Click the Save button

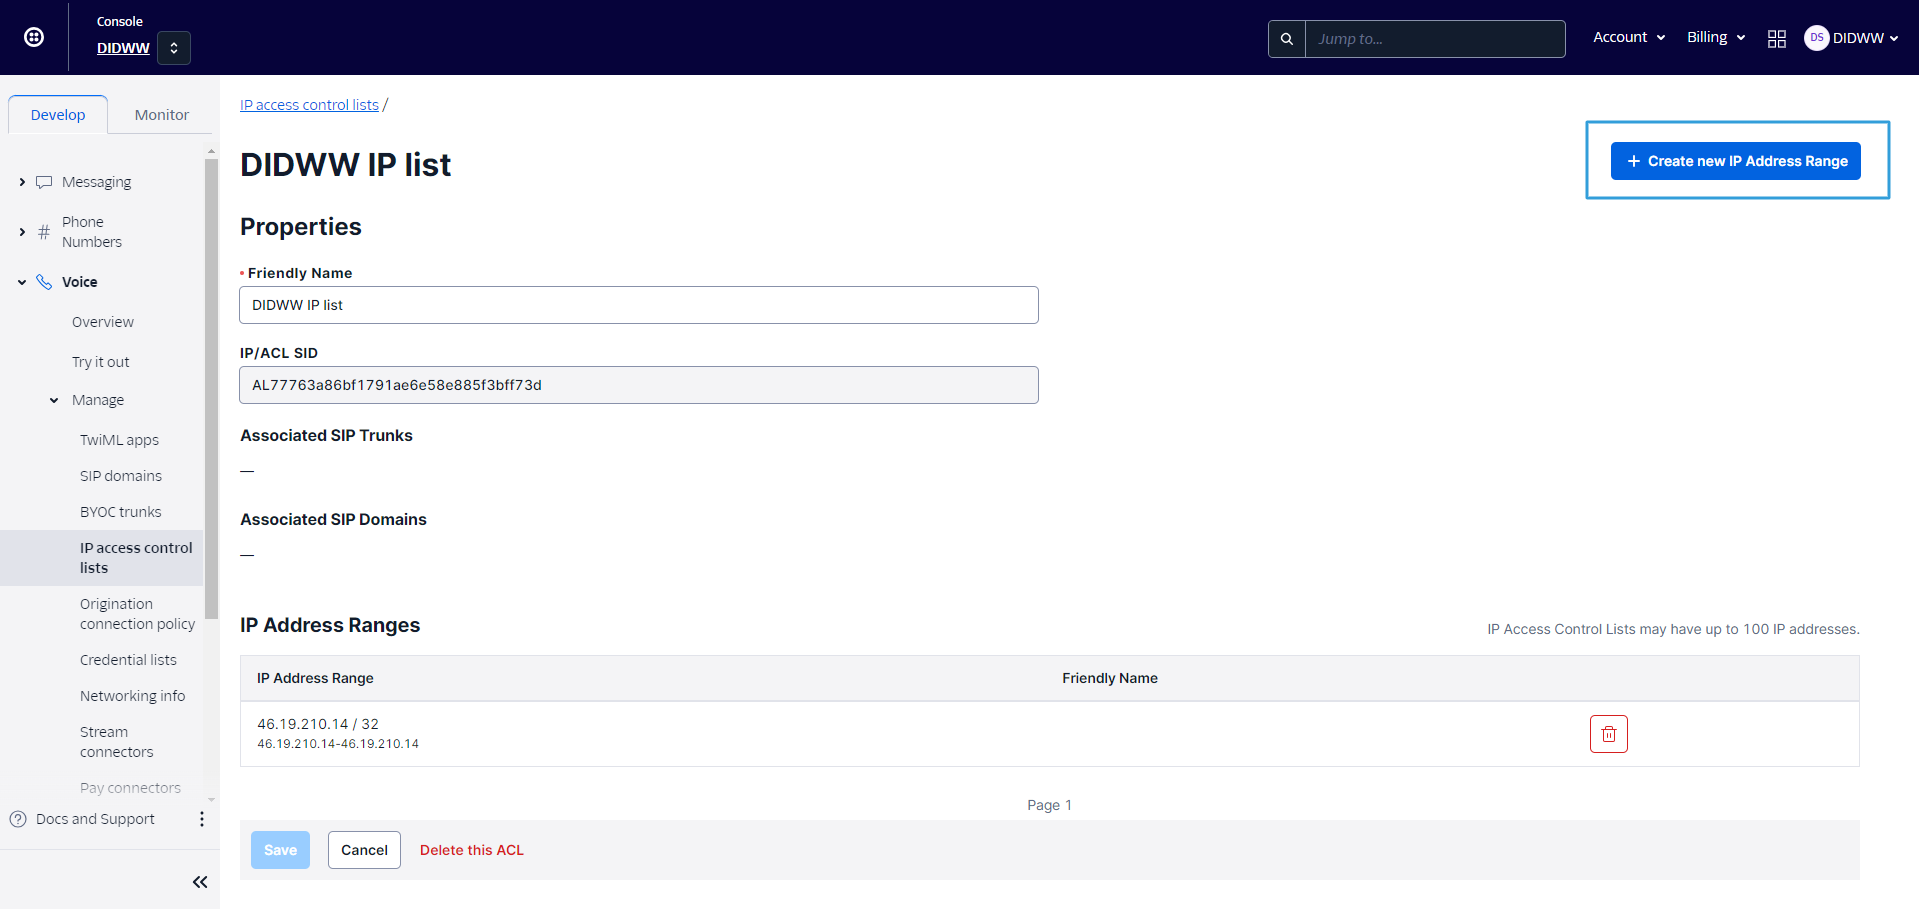pyautogui.click(x=280, y=850)
